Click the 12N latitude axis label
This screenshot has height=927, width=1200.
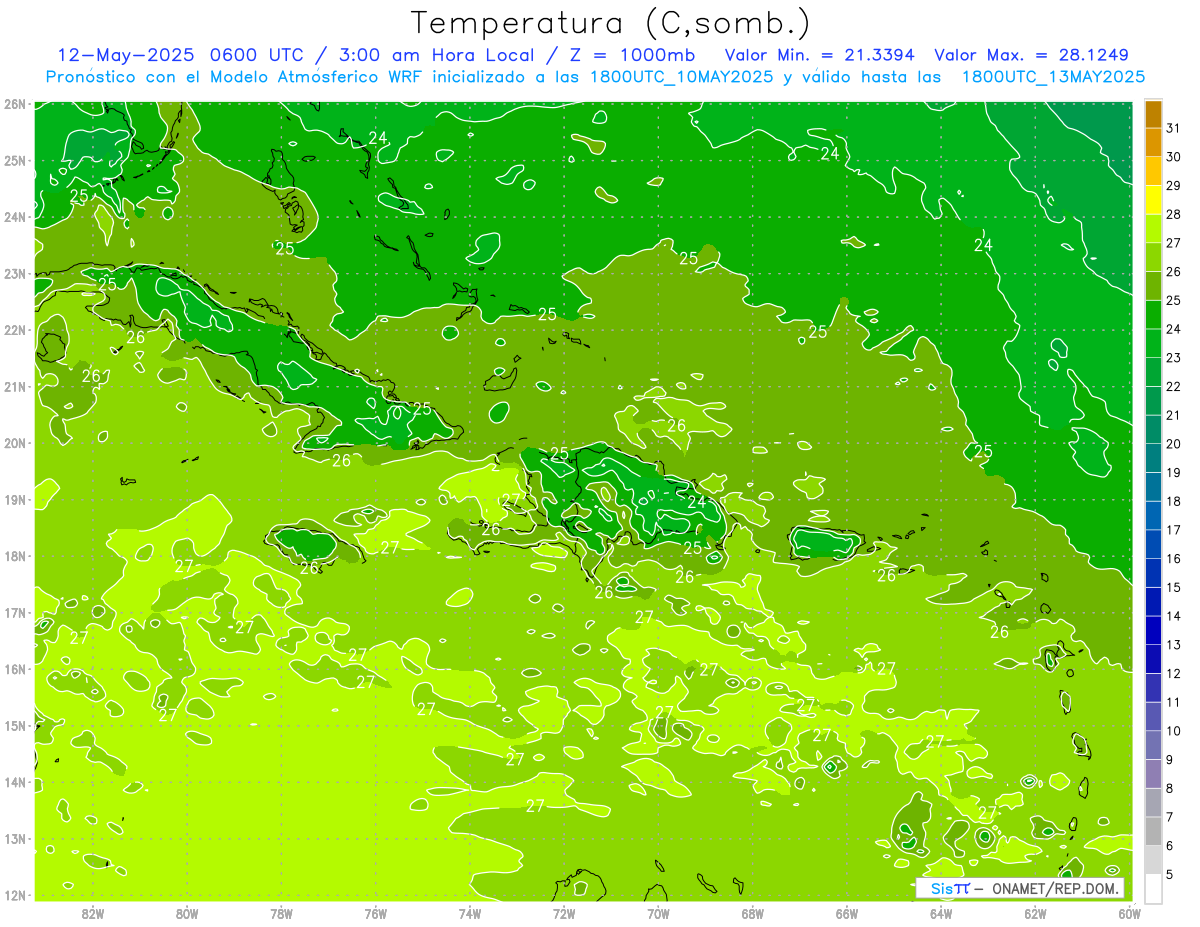pyautogui.click(x=15, y=895)
